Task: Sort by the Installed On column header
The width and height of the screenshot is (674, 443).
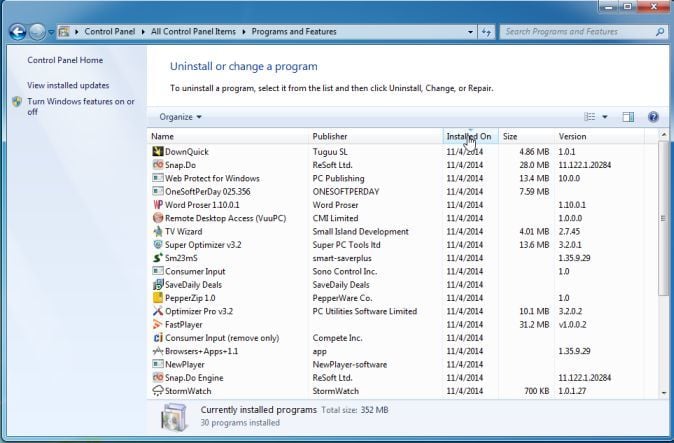Action: coord(470,136)
